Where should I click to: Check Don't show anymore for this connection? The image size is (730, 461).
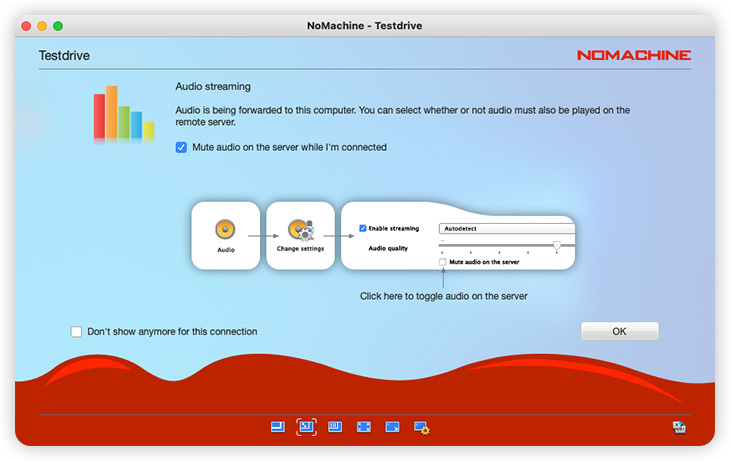click(77, 332)
